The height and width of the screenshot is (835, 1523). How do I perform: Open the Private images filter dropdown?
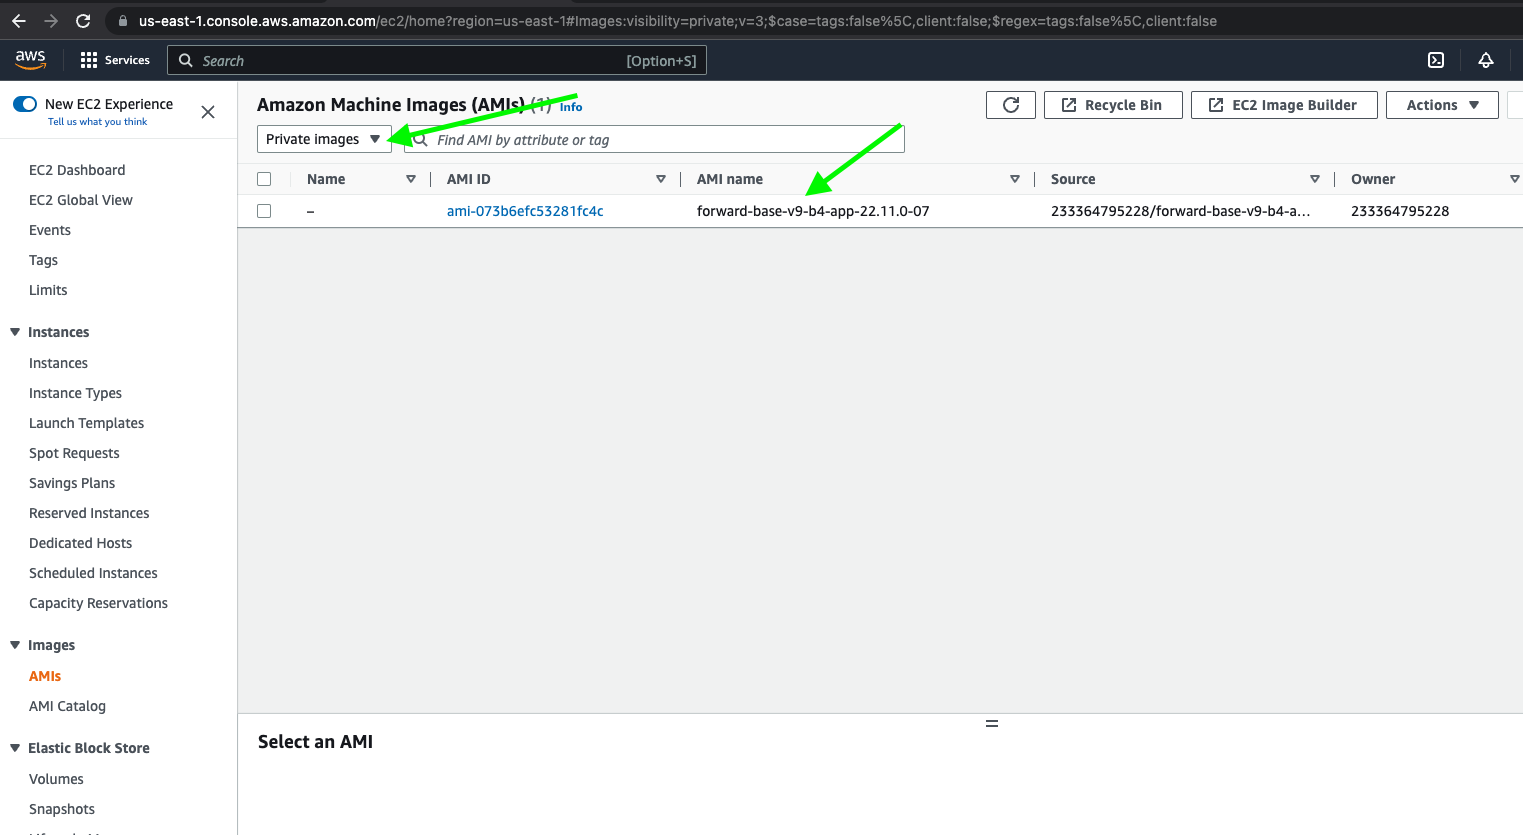[x=323, y=139]
